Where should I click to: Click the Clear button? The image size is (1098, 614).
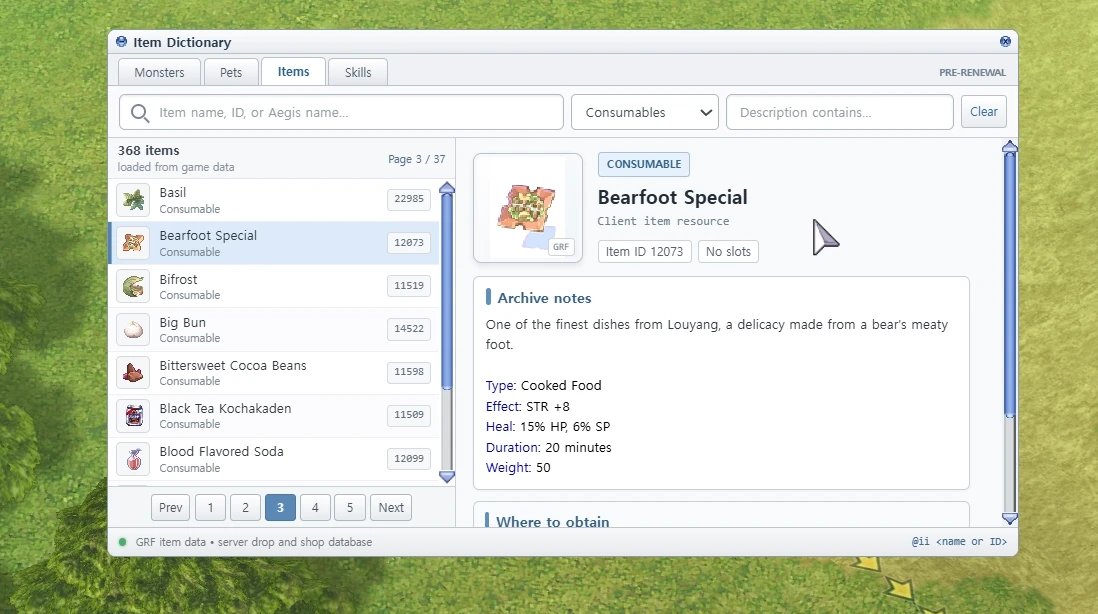984,112
